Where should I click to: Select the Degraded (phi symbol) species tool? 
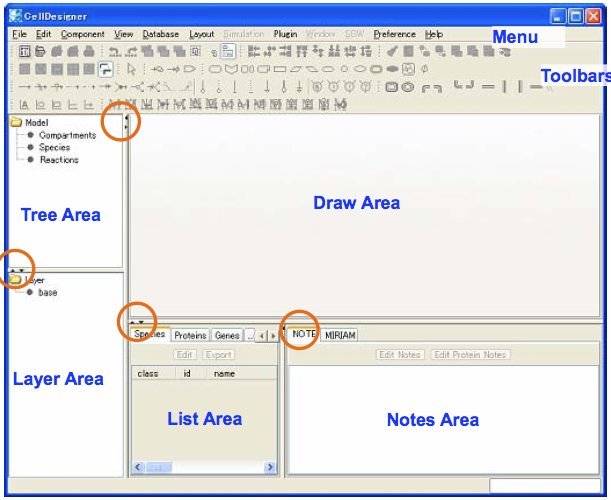pyautogui.click(x=424, y=69)
